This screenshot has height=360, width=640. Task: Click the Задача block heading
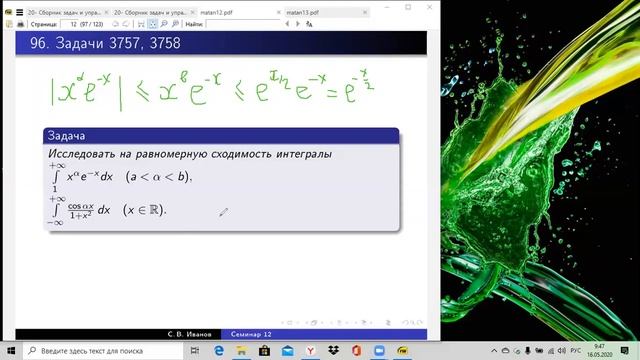(x=66, y=136)
